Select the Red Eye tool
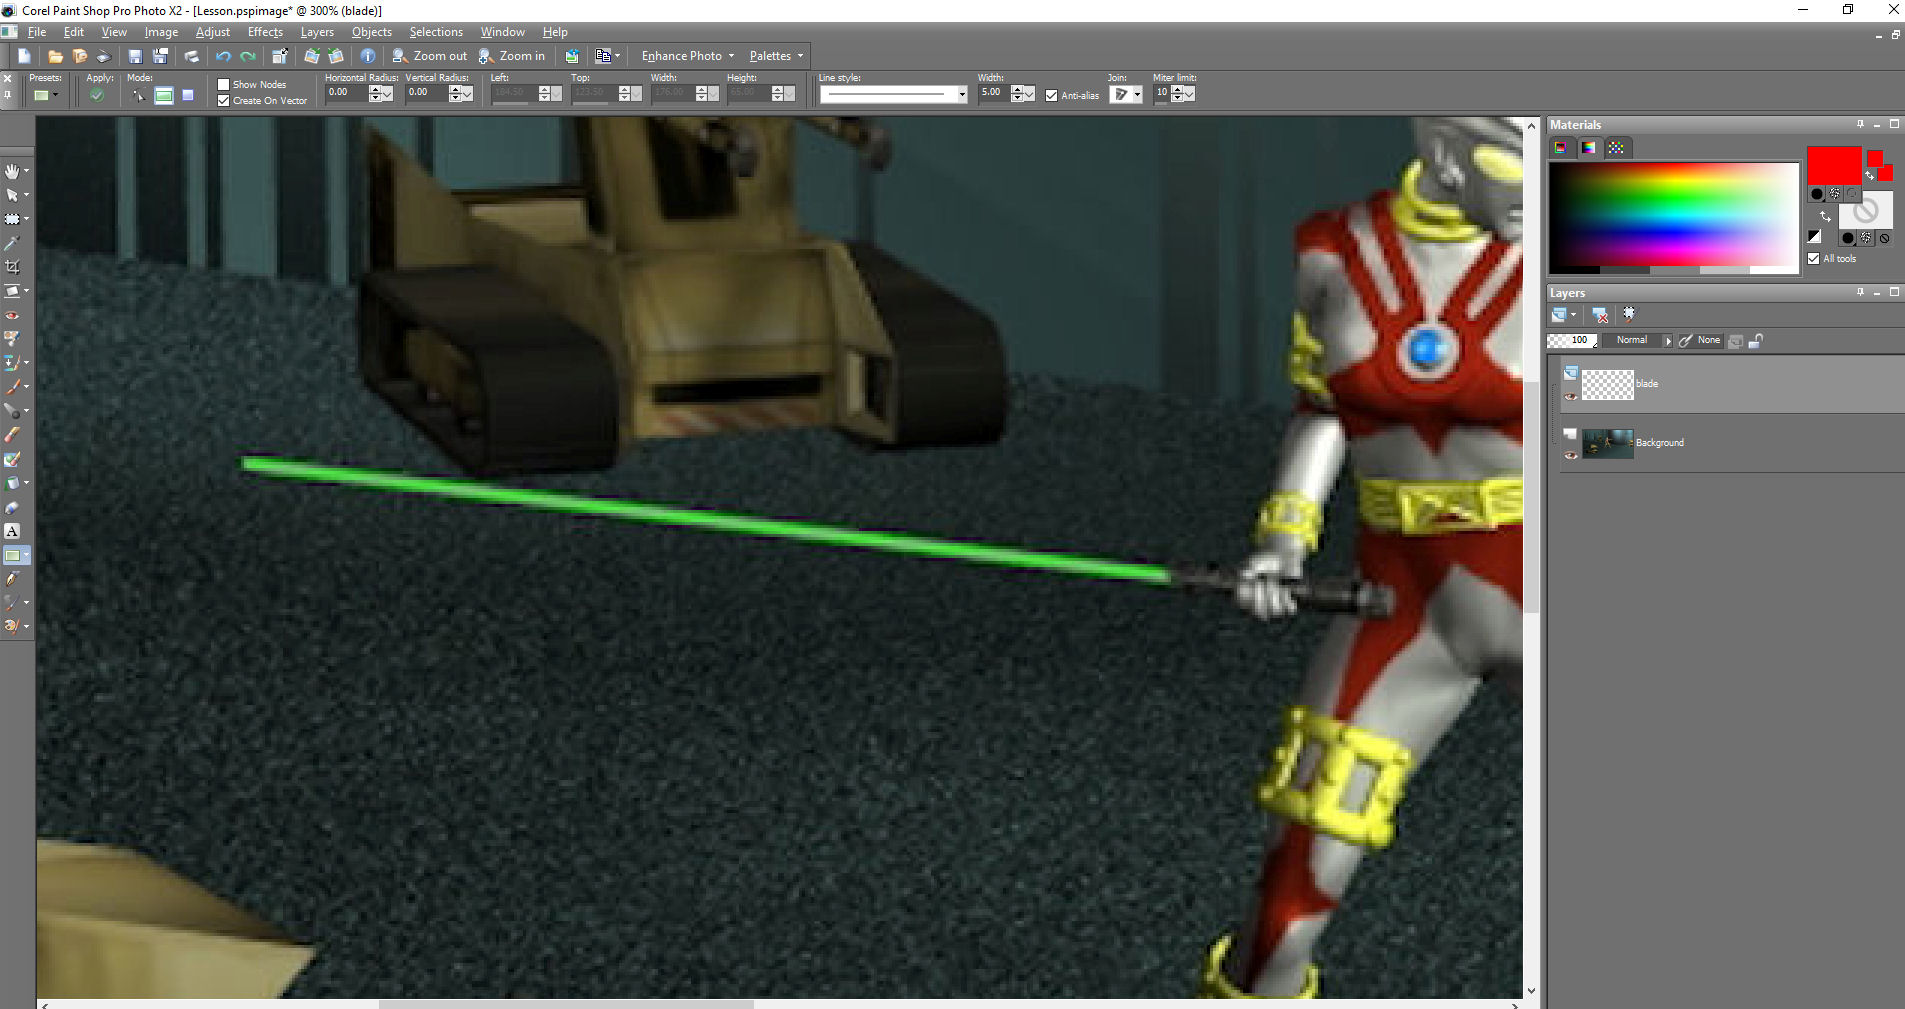The height and width of the screenshot is (1009, 1905). click(x=12, y=315)
